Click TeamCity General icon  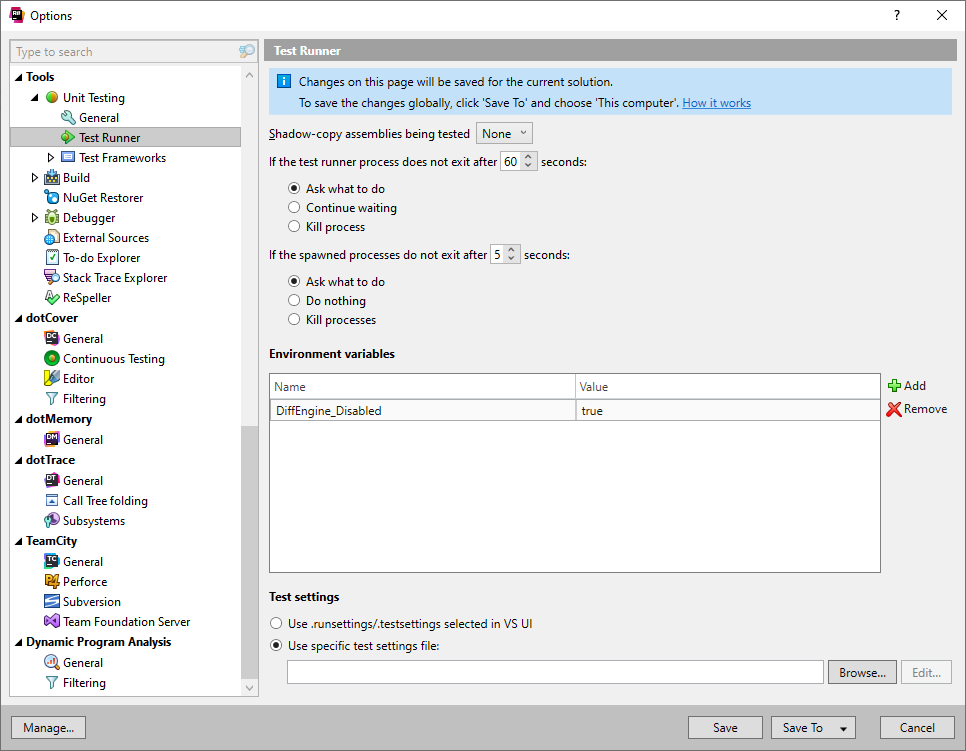[52, 561]
